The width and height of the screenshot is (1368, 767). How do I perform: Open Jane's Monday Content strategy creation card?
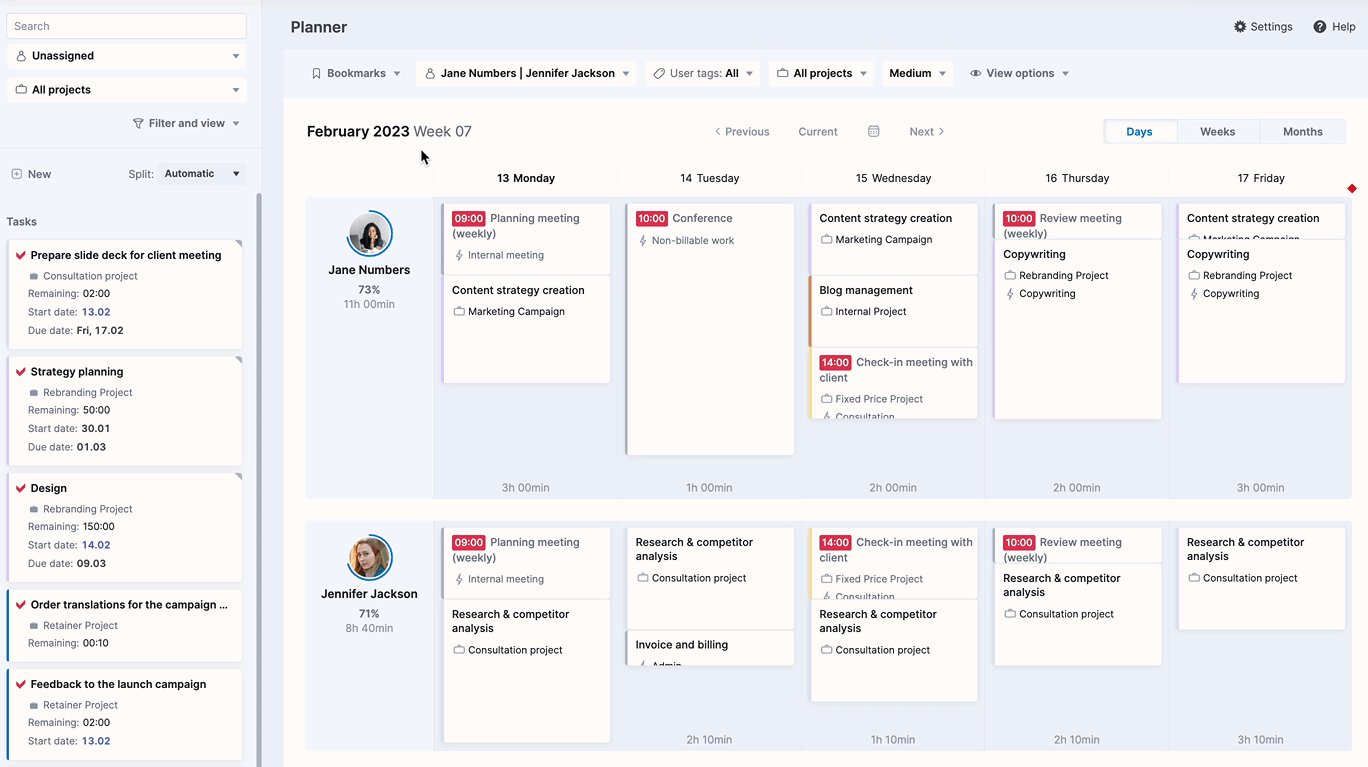tap(526, 330)
